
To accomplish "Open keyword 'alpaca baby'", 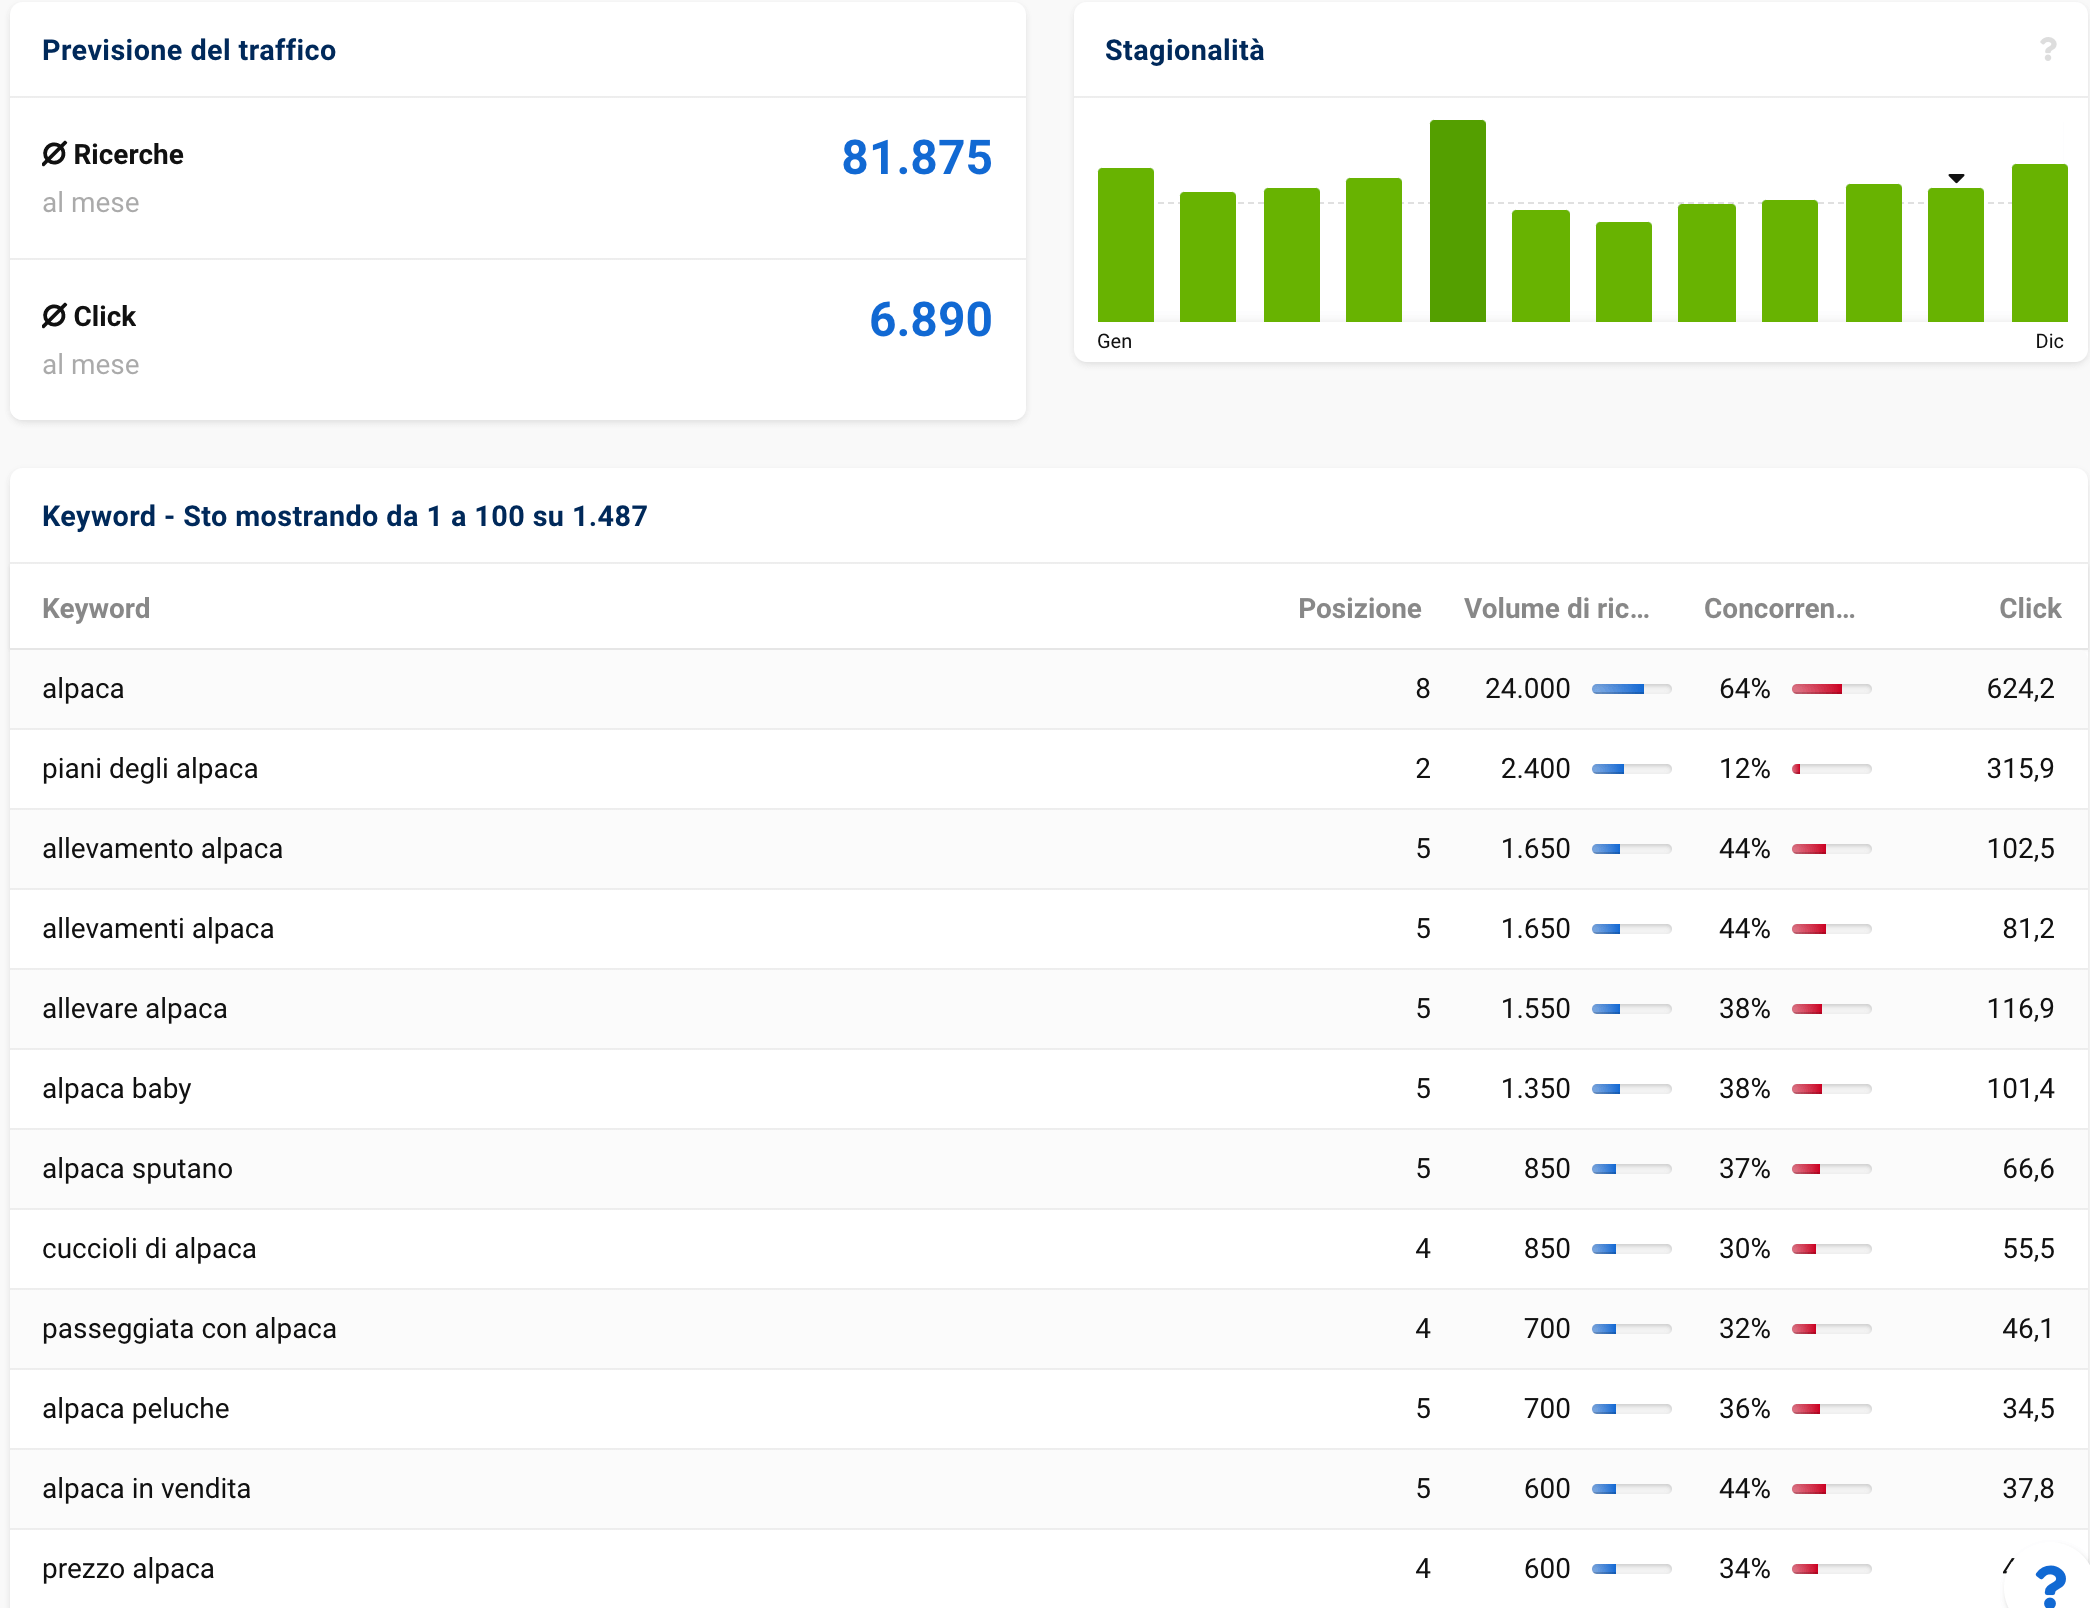I will point(117,1089).
